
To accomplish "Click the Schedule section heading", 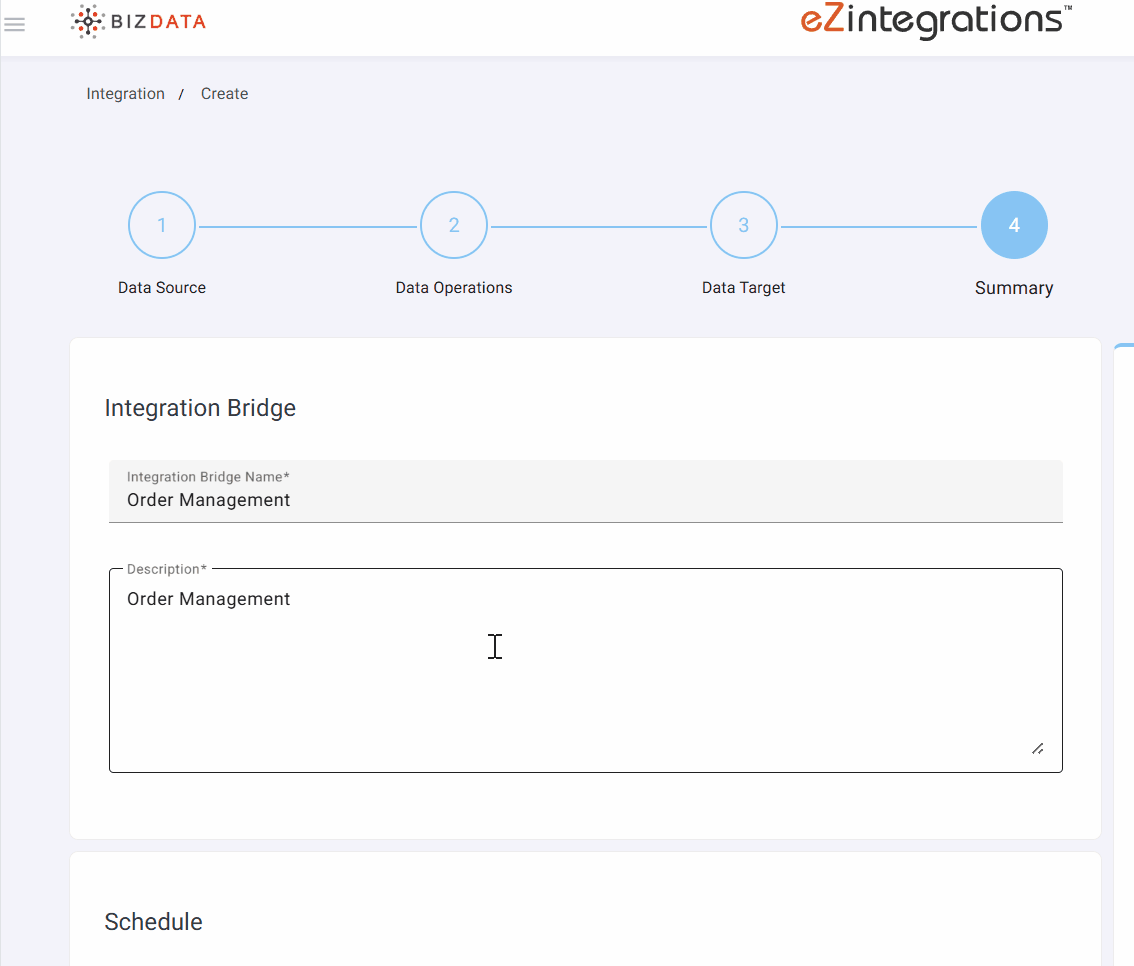I will click(x=153, y=922).
